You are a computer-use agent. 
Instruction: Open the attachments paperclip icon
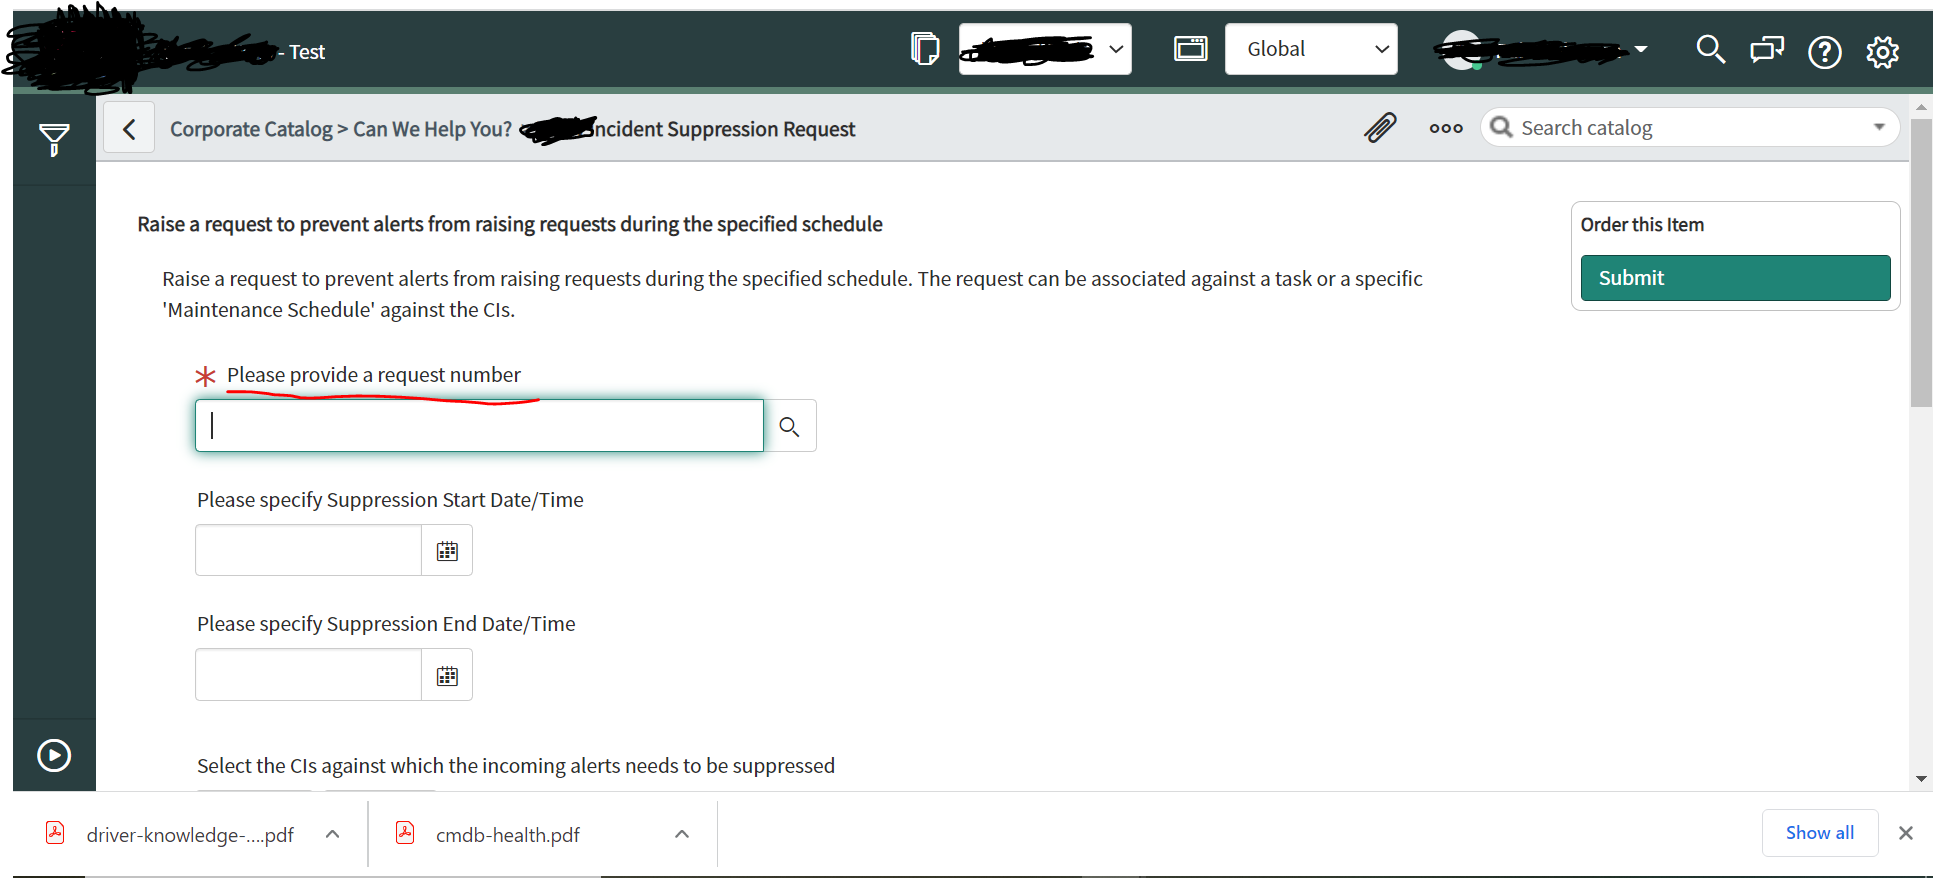click(1380, 128)
